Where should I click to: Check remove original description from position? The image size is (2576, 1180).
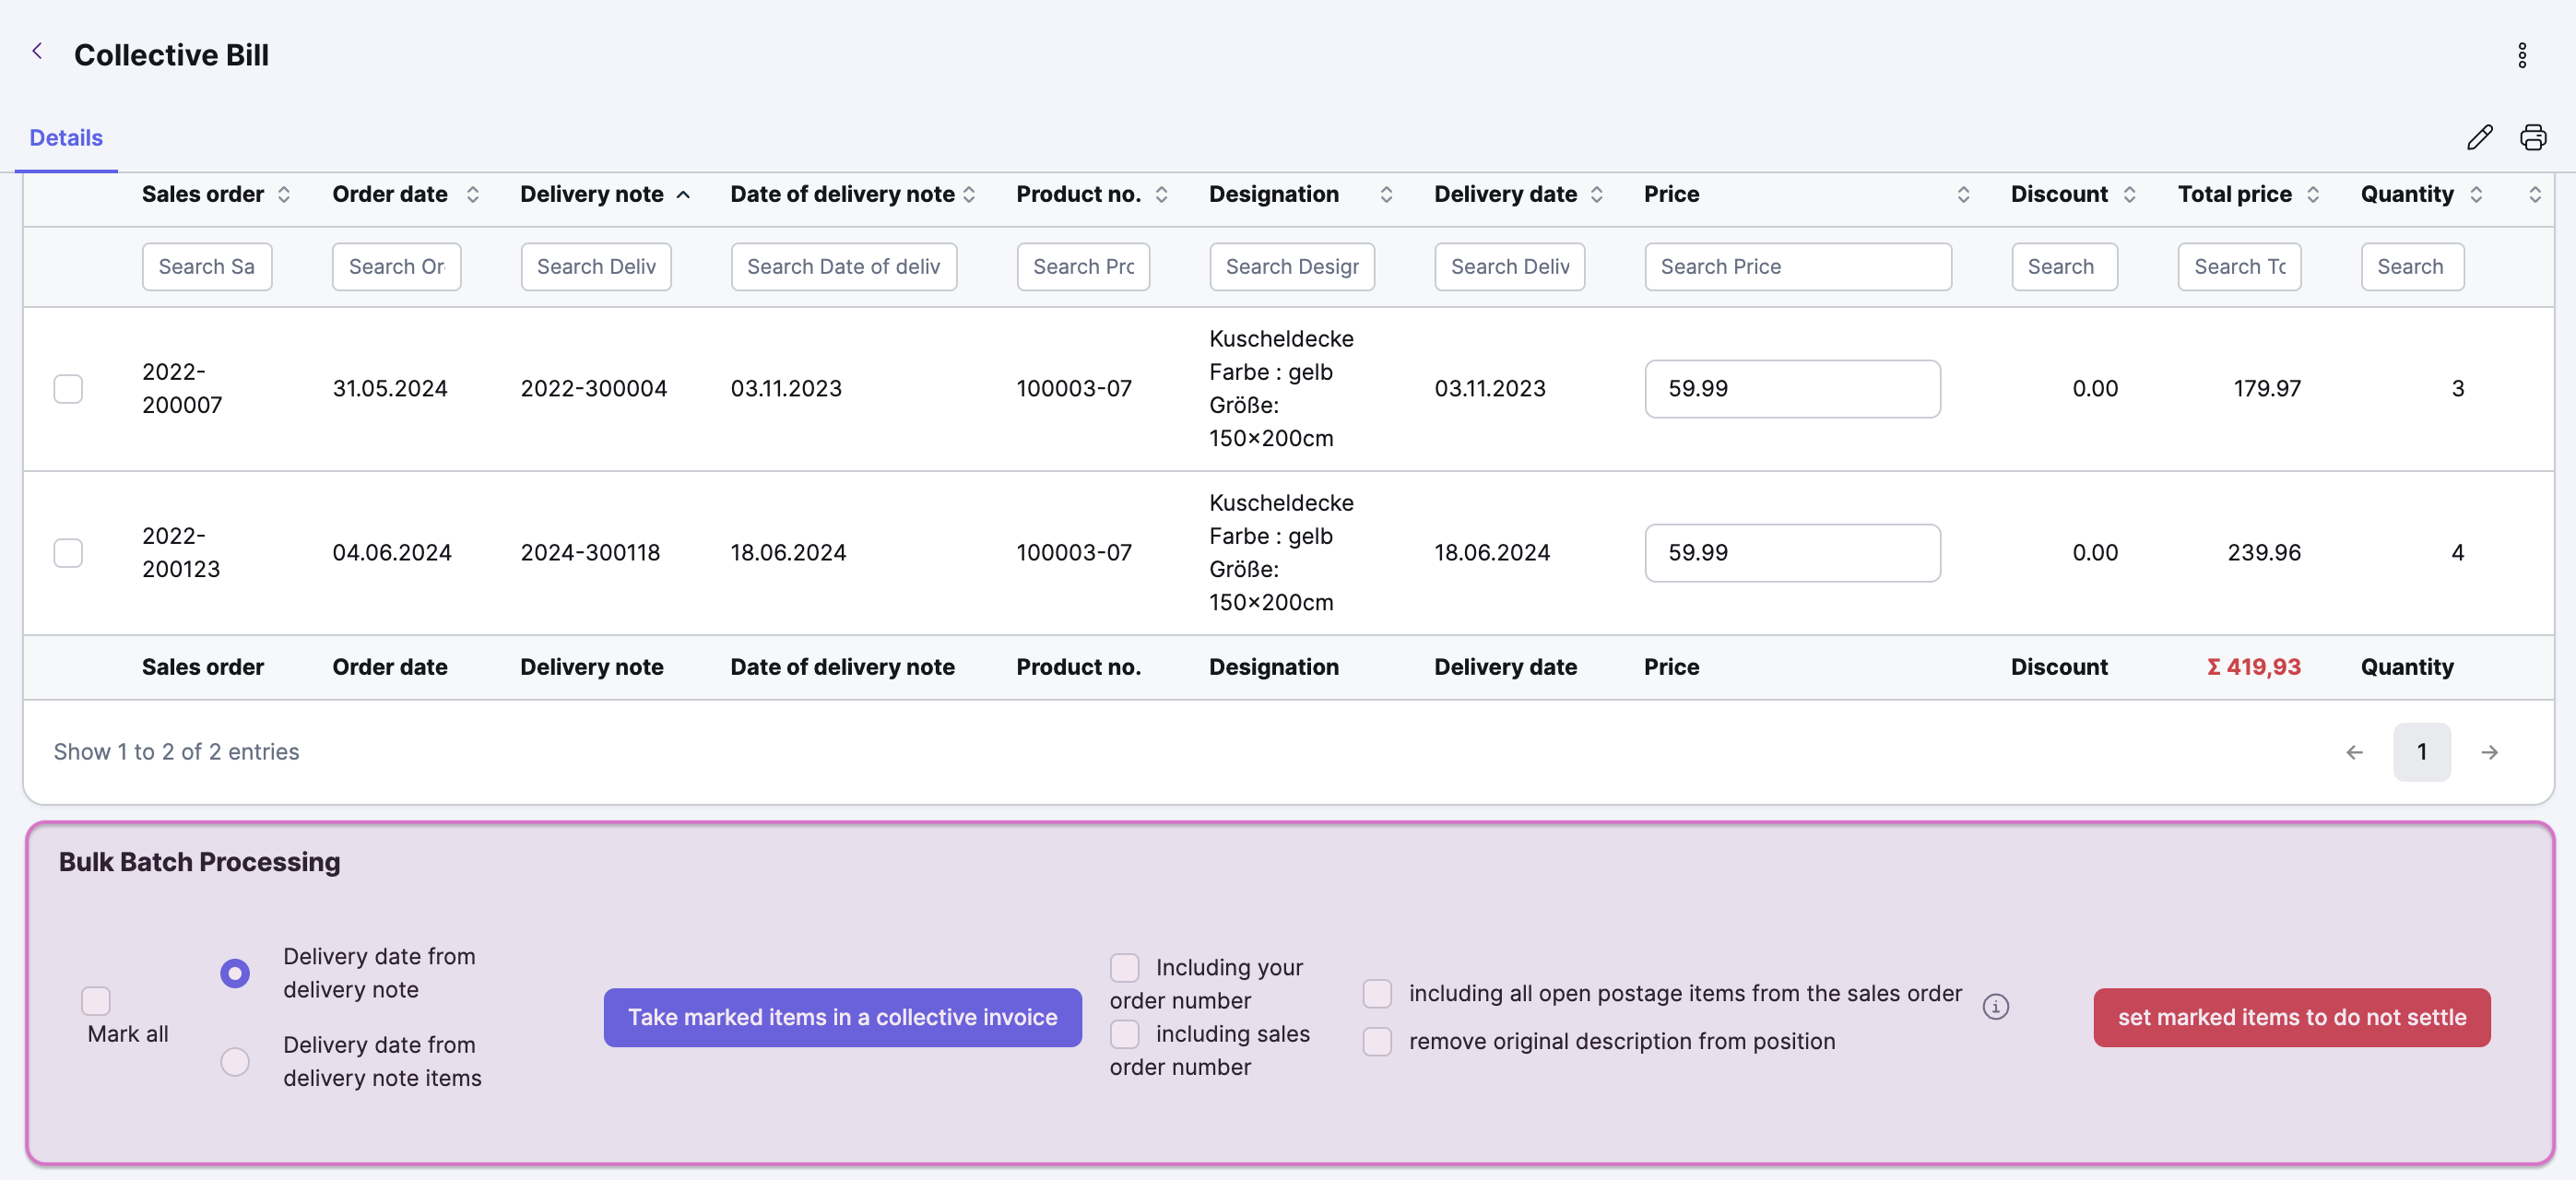(1377, 1041)
